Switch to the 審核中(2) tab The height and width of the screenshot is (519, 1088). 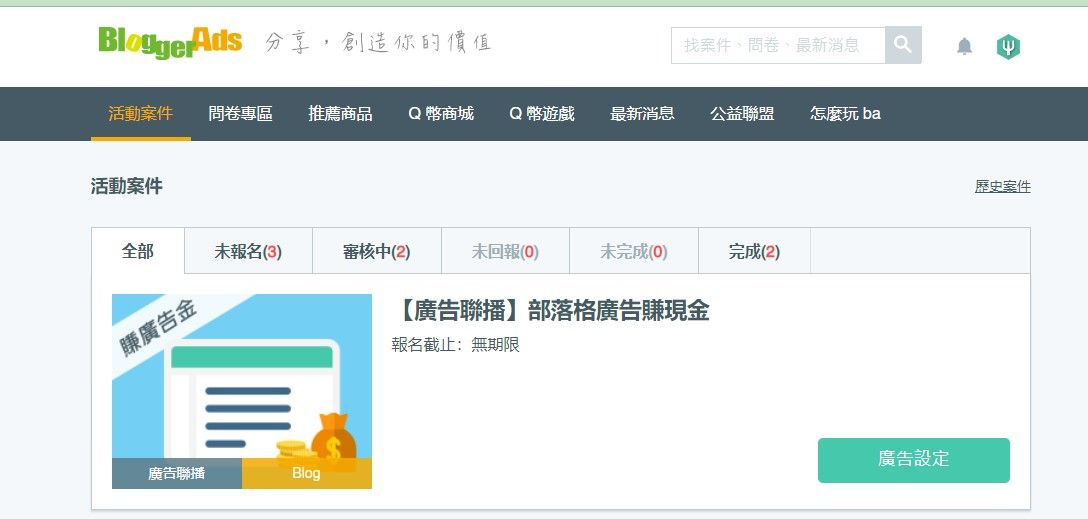(x=377, y=251)
